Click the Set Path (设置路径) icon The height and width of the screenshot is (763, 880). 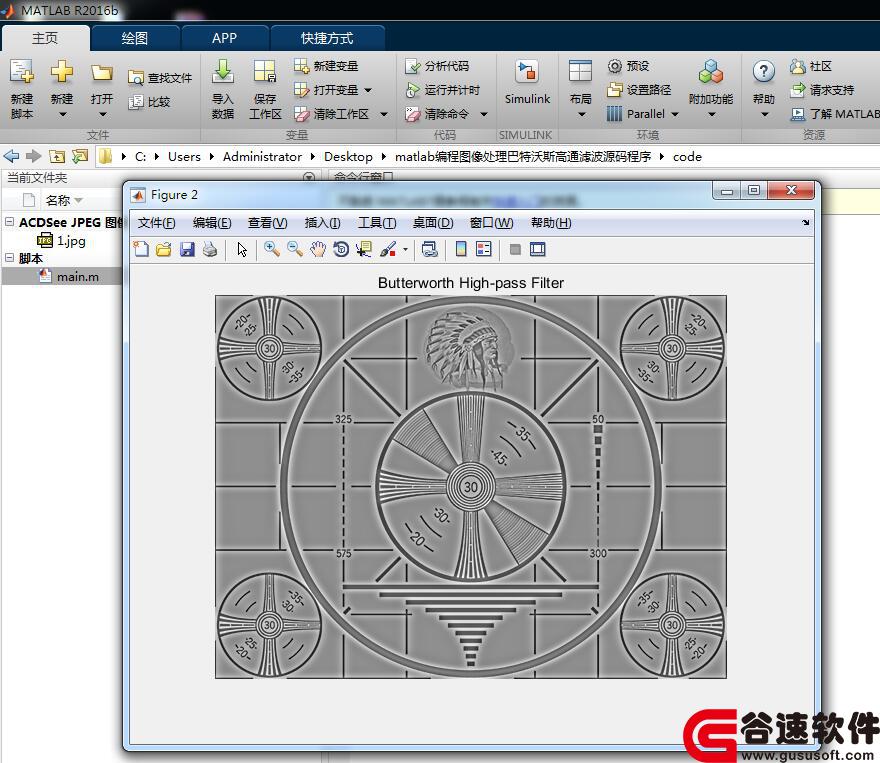pyautogui.click(x=615, y=90)
